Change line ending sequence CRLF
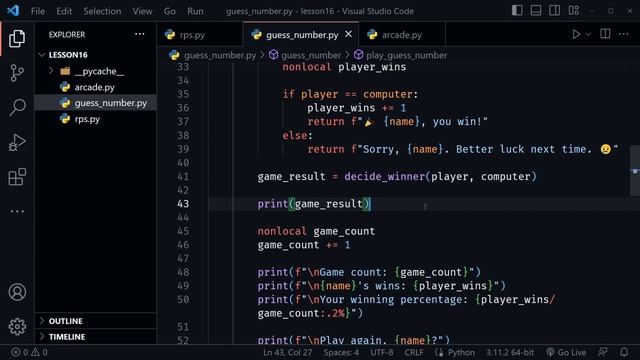This screenshot has width=640, height=360. [x=414, y=352]
